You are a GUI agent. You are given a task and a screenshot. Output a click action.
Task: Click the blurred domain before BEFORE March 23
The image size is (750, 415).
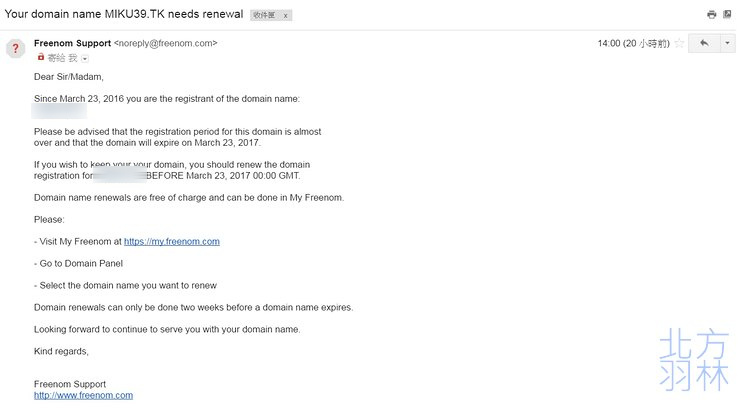(120, 173)
